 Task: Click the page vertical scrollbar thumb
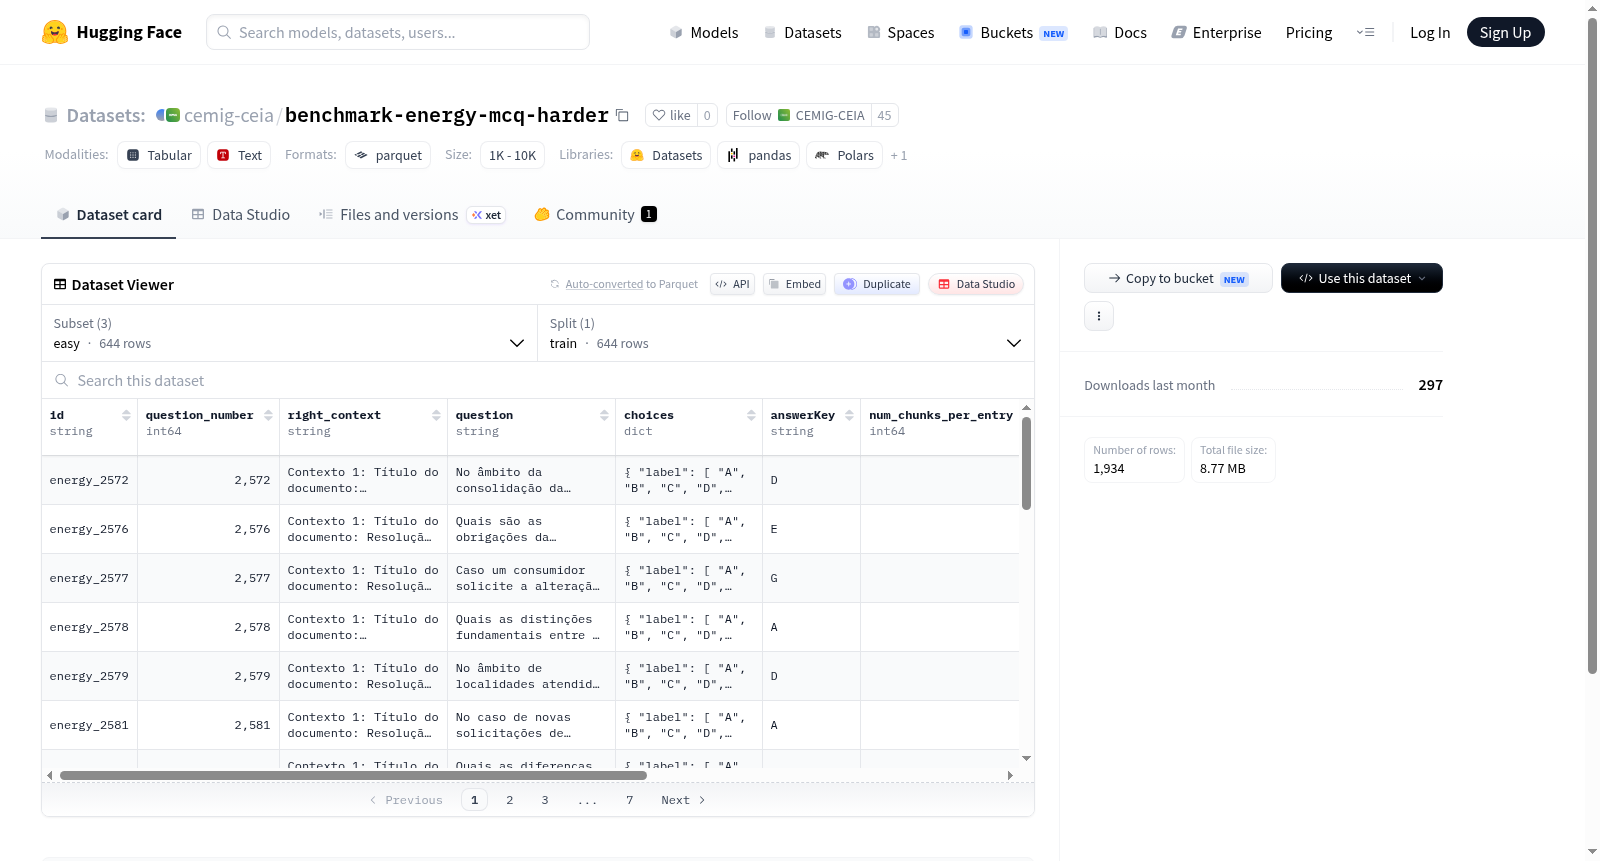1592,346
